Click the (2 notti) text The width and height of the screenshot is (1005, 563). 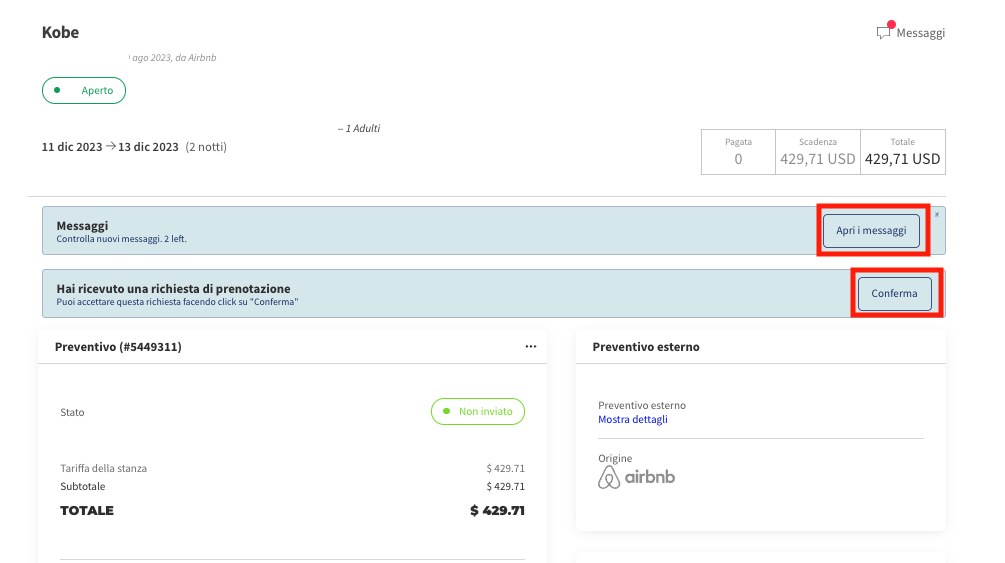point(206,147)
